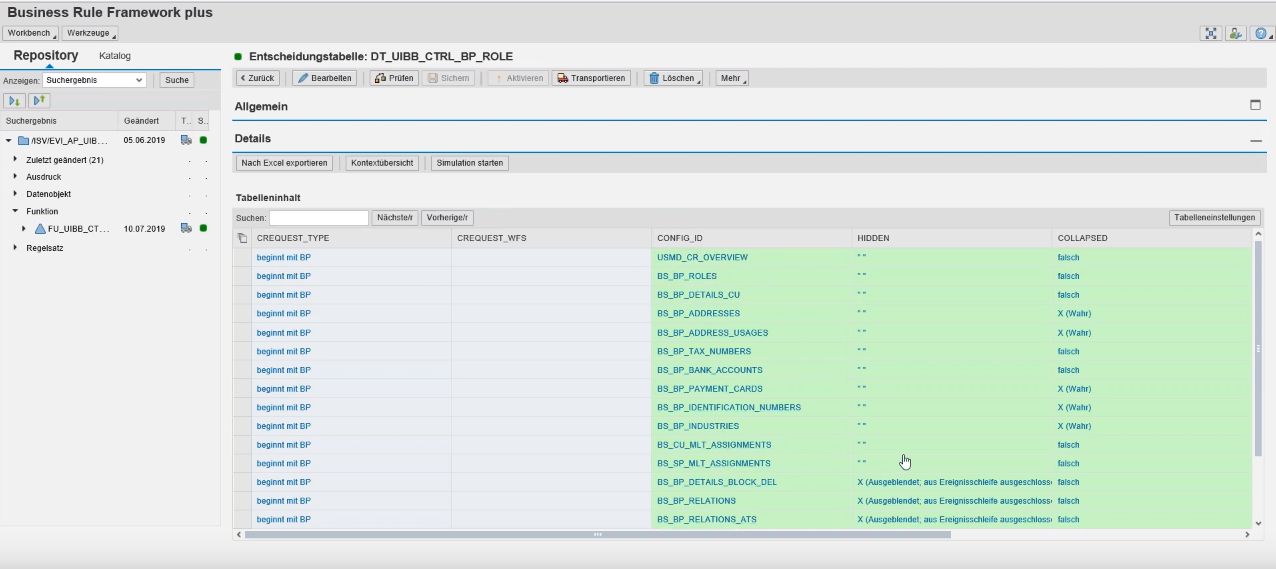Viewport: 1276px width, 569px height.
Task: Click the expand all nodes icon in Repository
Action: coord(14,101)
